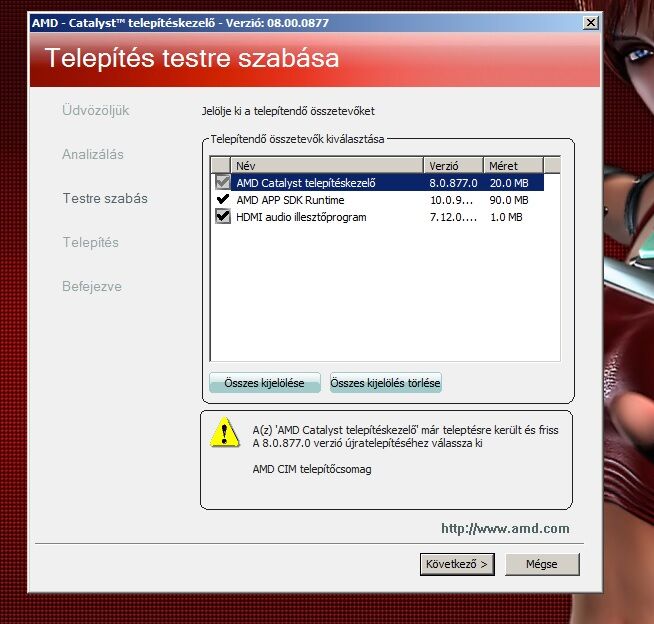Click the Összes kijelölése button
This screenshot has width=654, height=624.
265,382
